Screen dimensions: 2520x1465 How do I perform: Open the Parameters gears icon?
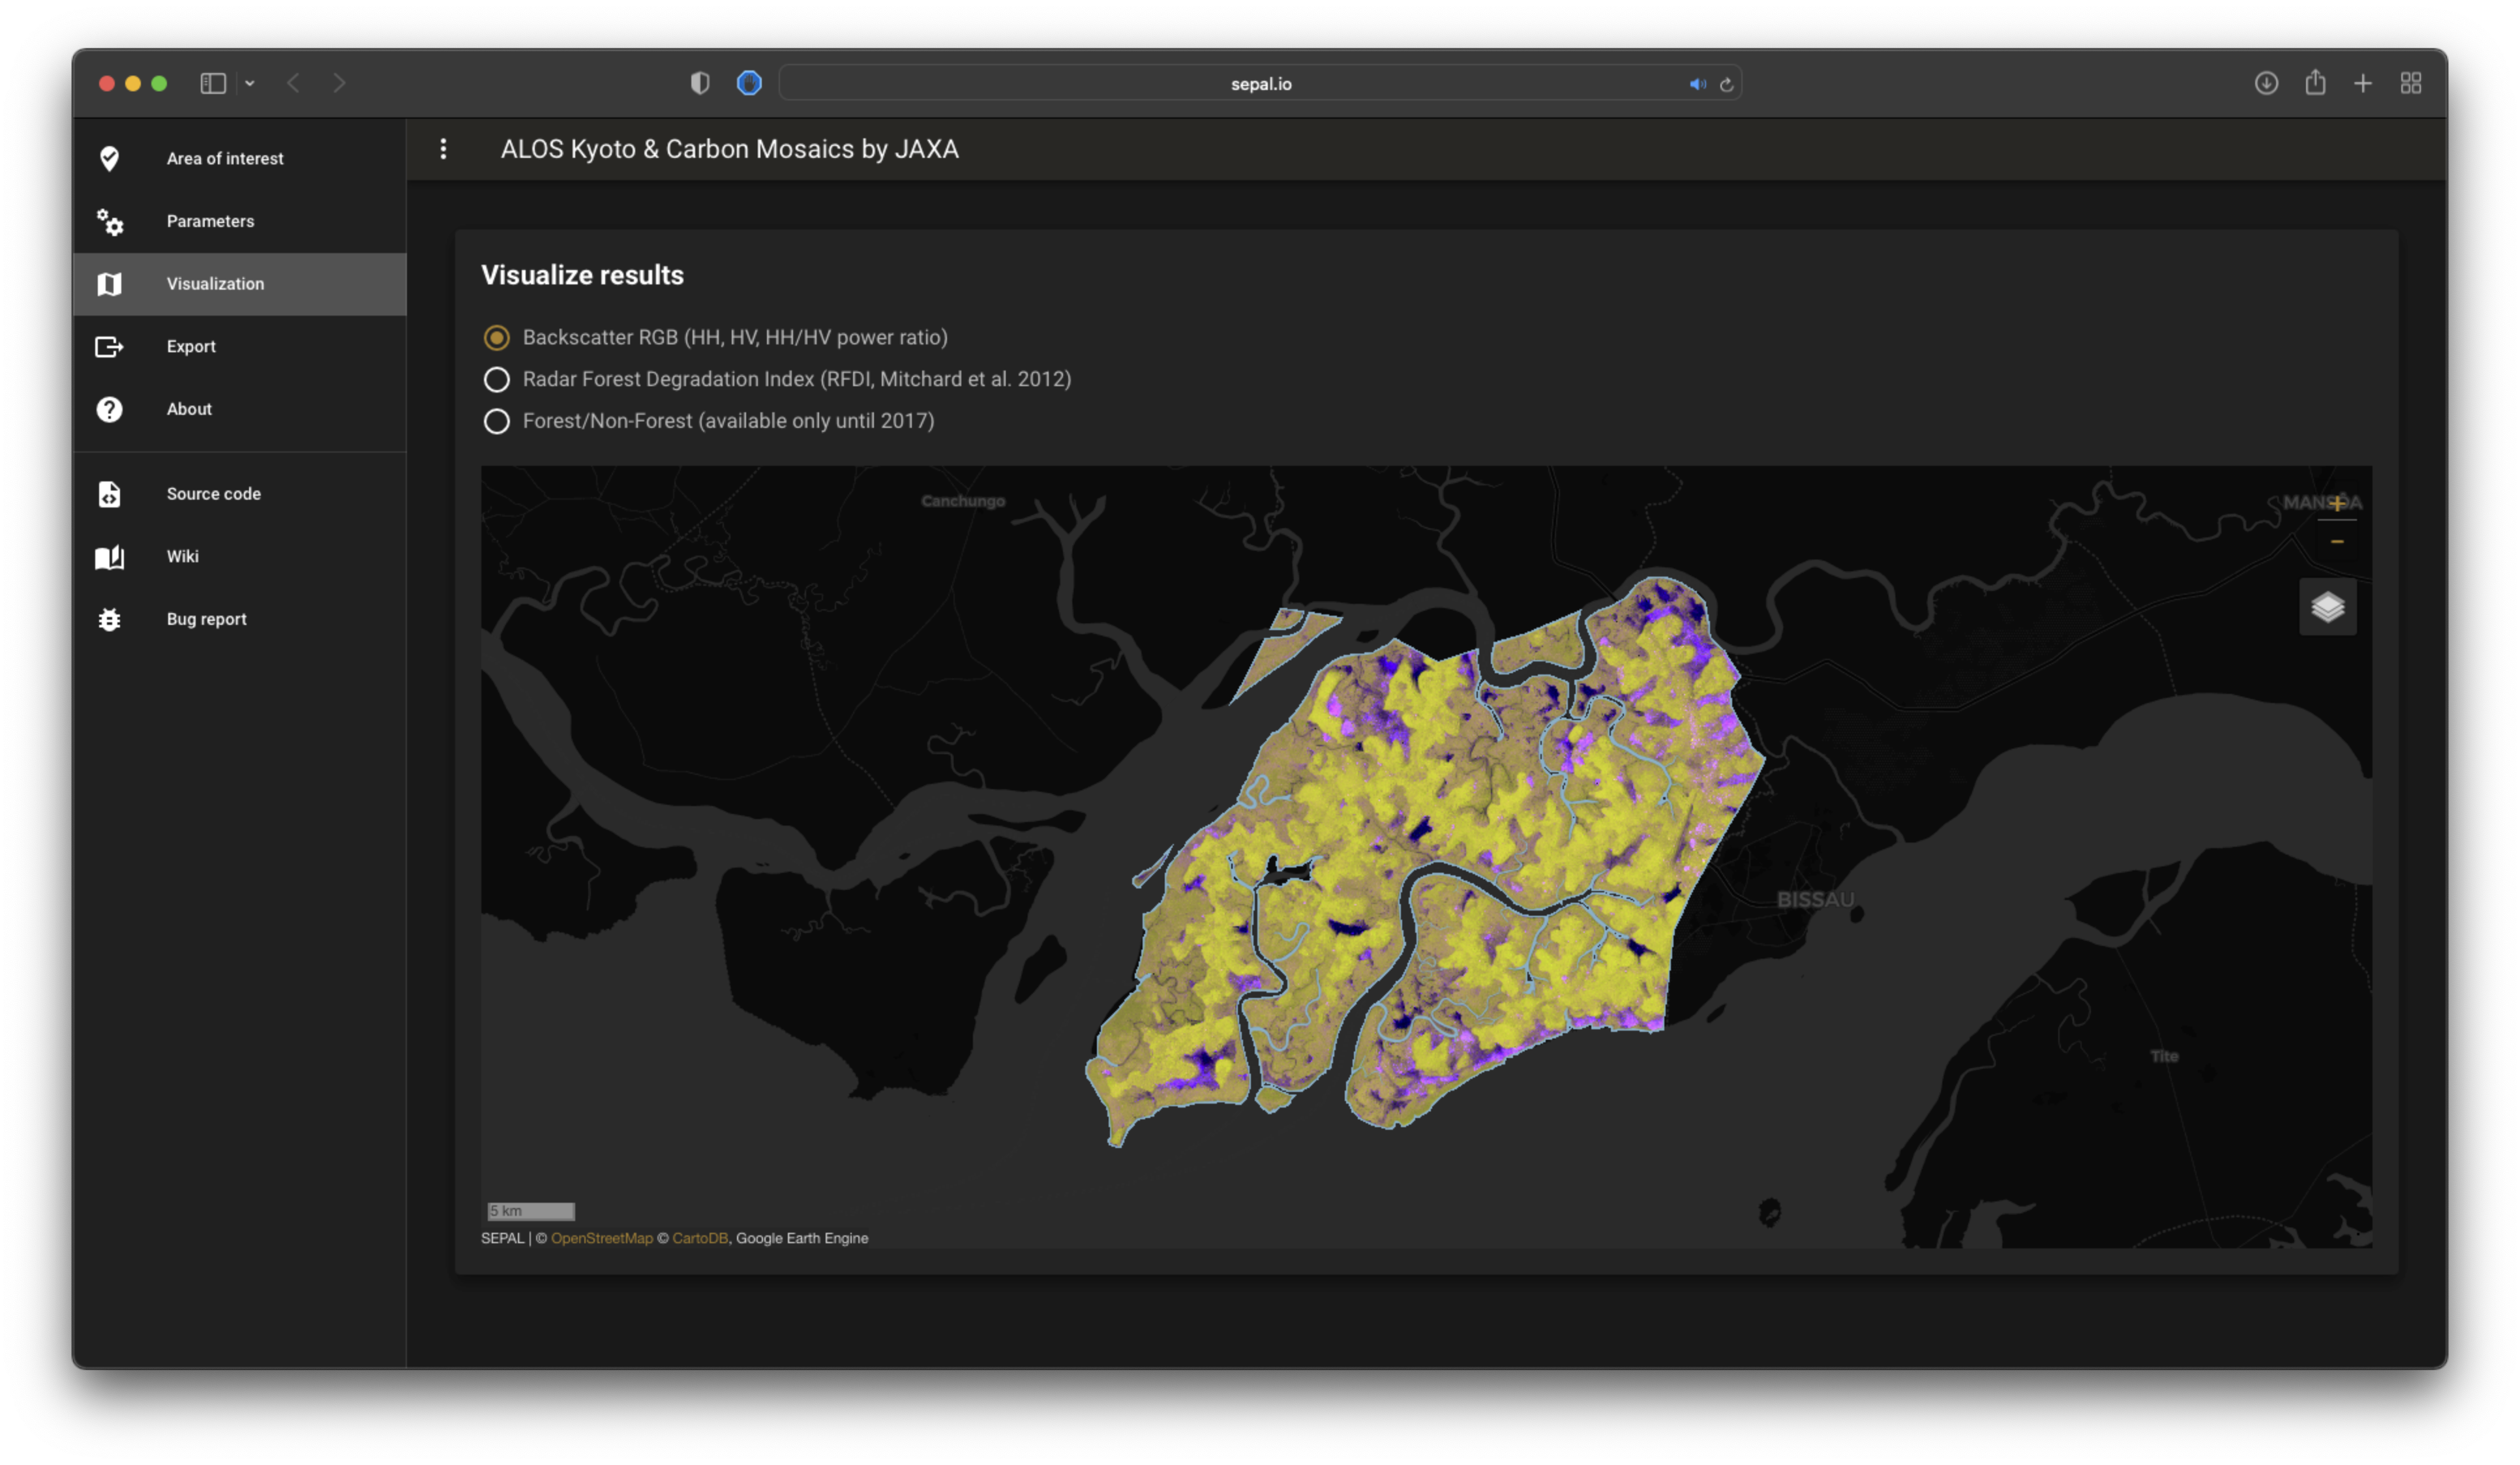tap(109, 221)
